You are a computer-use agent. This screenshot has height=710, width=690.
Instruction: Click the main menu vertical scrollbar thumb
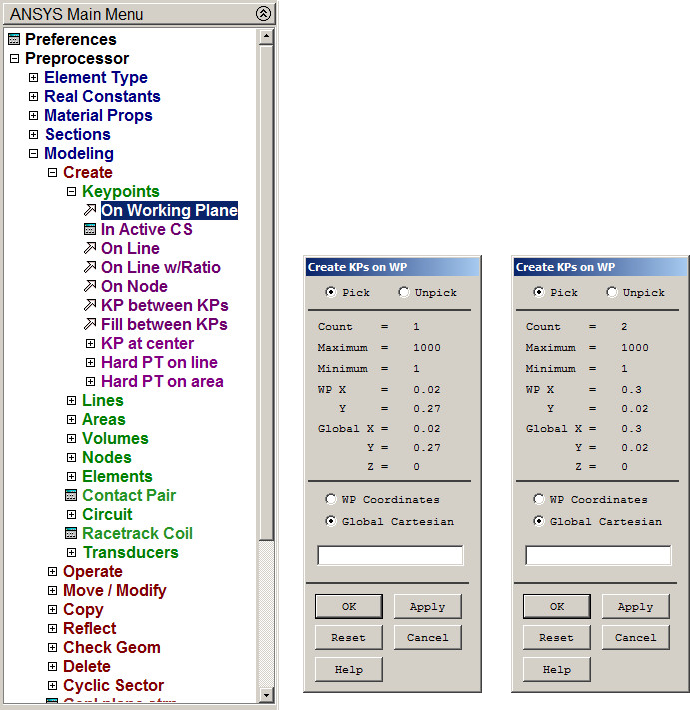pos(266,292)
